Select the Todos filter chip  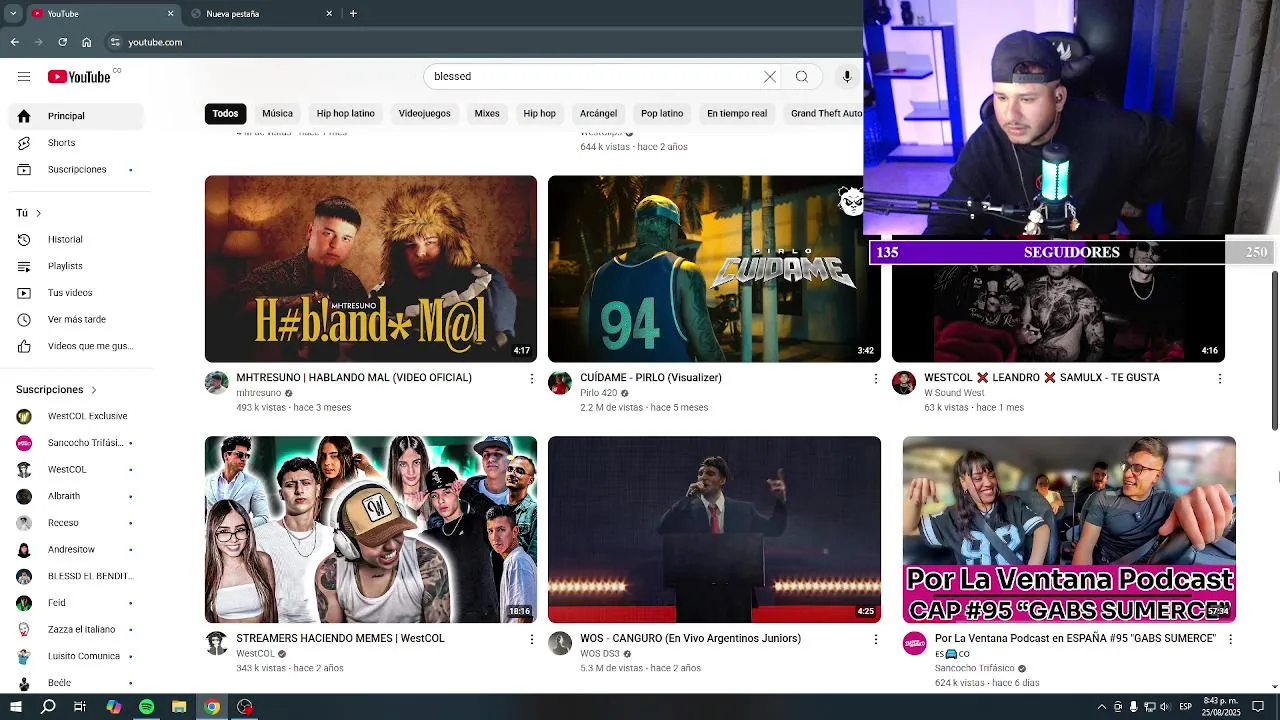pos(225,114)
